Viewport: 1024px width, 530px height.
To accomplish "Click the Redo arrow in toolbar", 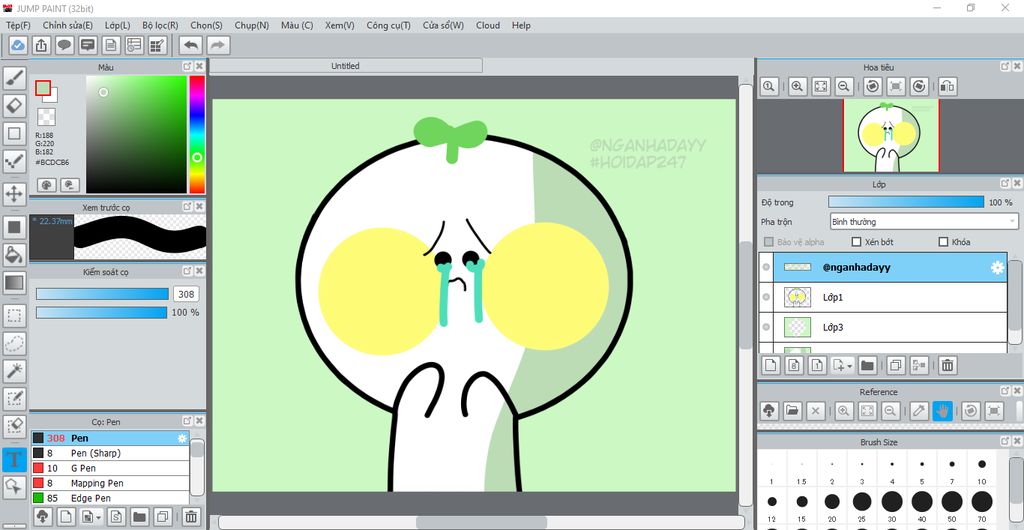I will coord(218,45).
